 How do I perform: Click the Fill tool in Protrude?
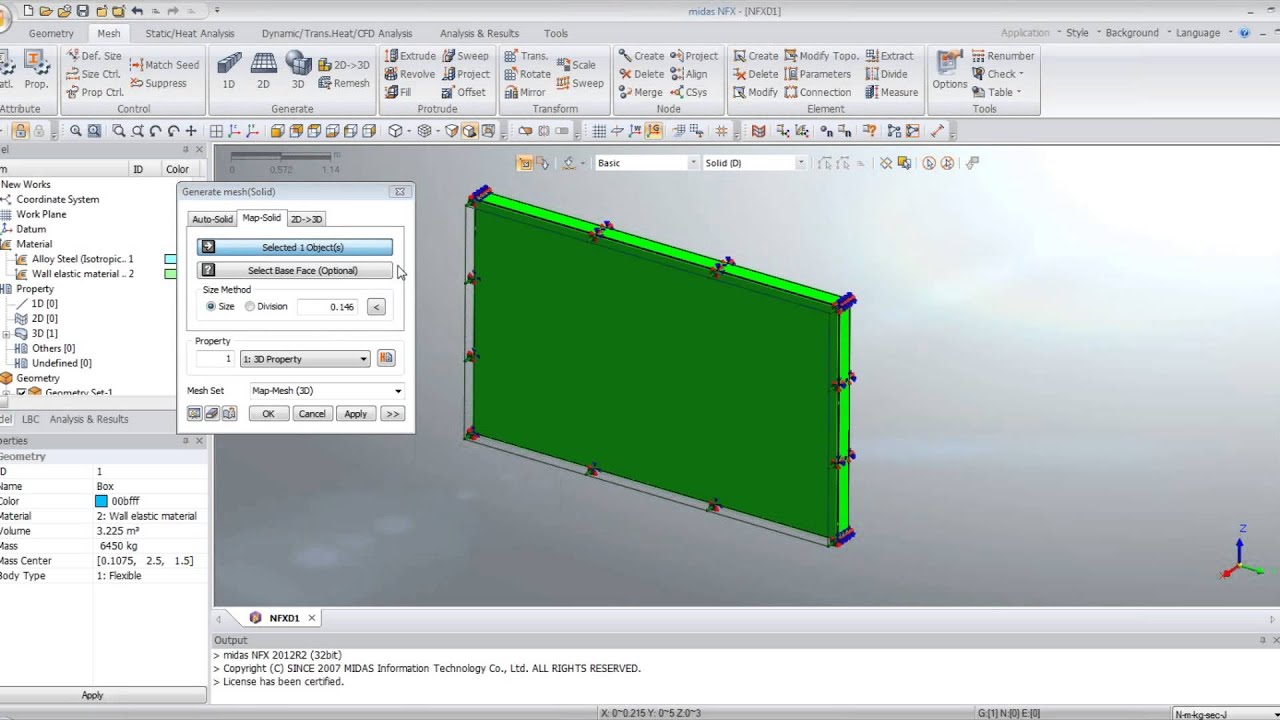[398, 92]
